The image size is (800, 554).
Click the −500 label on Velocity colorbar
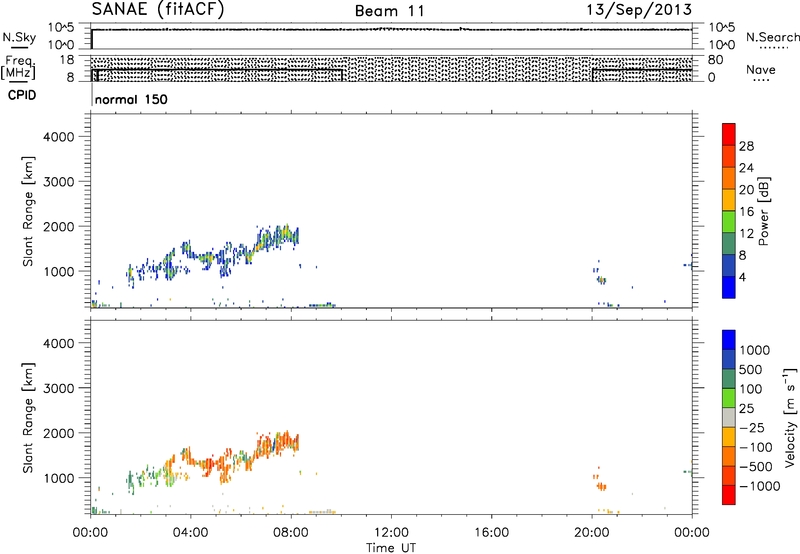756,466
